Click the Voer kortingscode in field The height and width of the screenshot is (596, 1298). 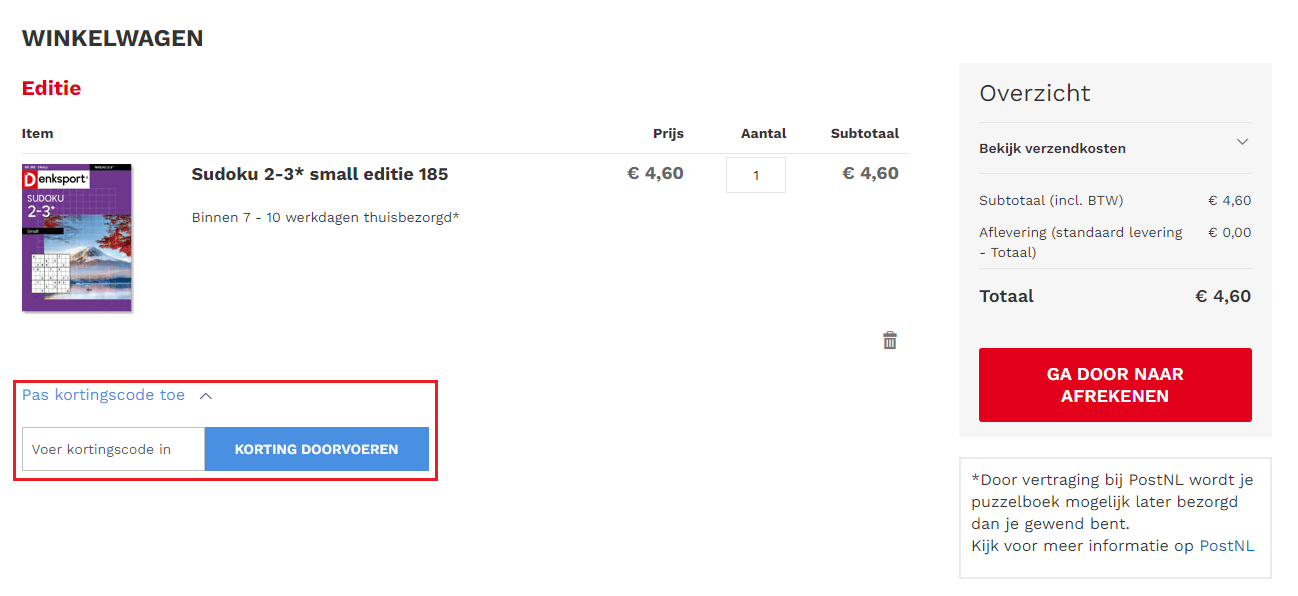(113, 449)
